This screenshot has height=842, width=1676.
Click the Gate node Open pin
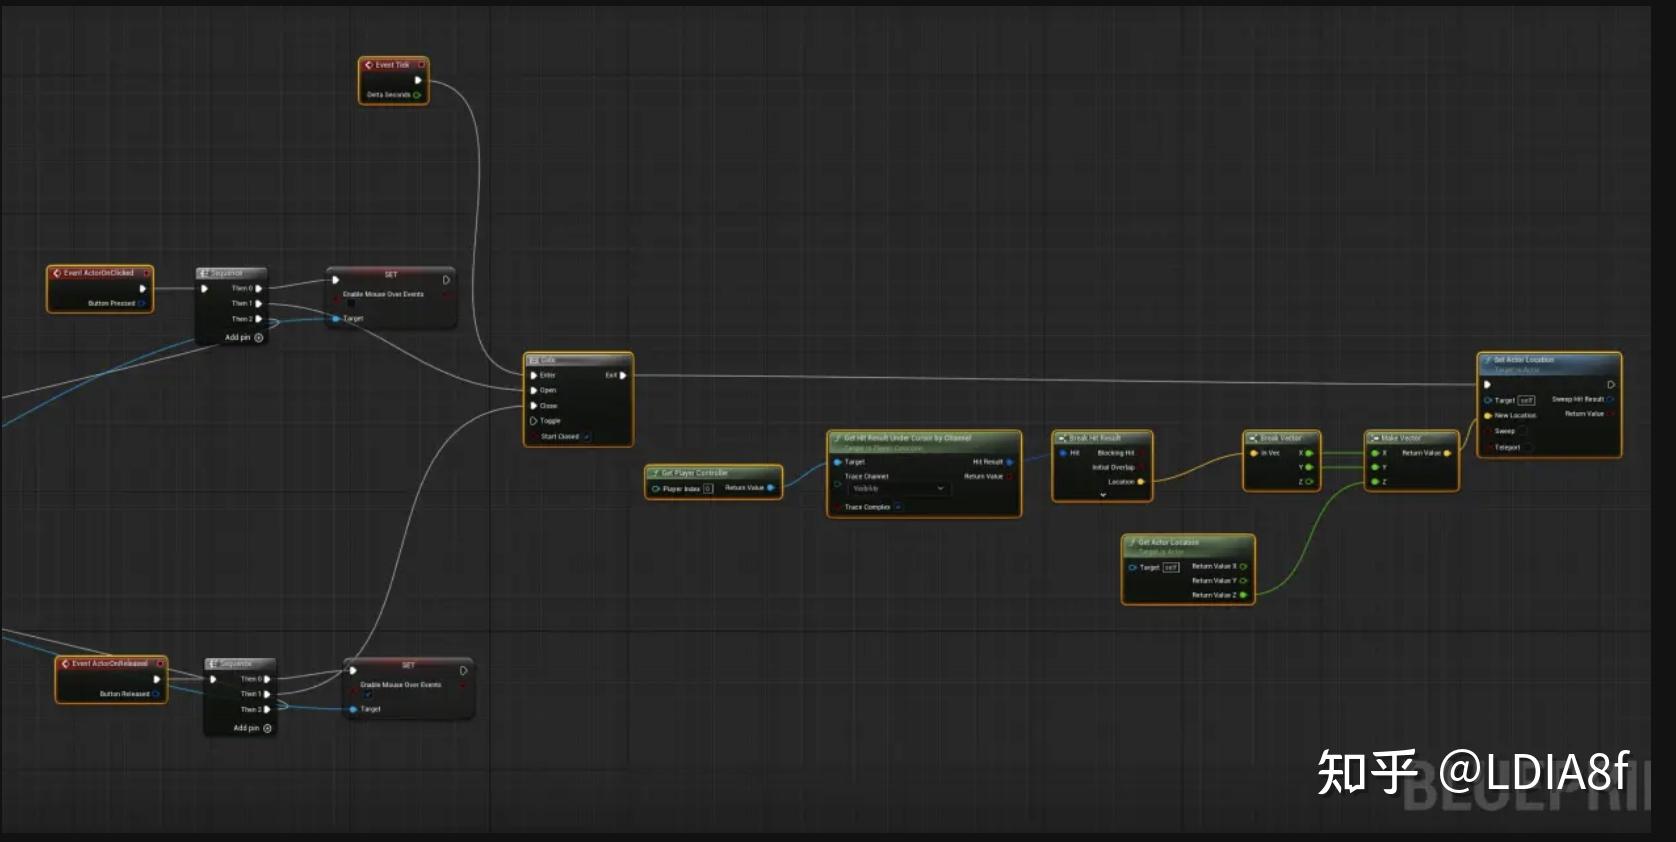[x=534, y=390]
